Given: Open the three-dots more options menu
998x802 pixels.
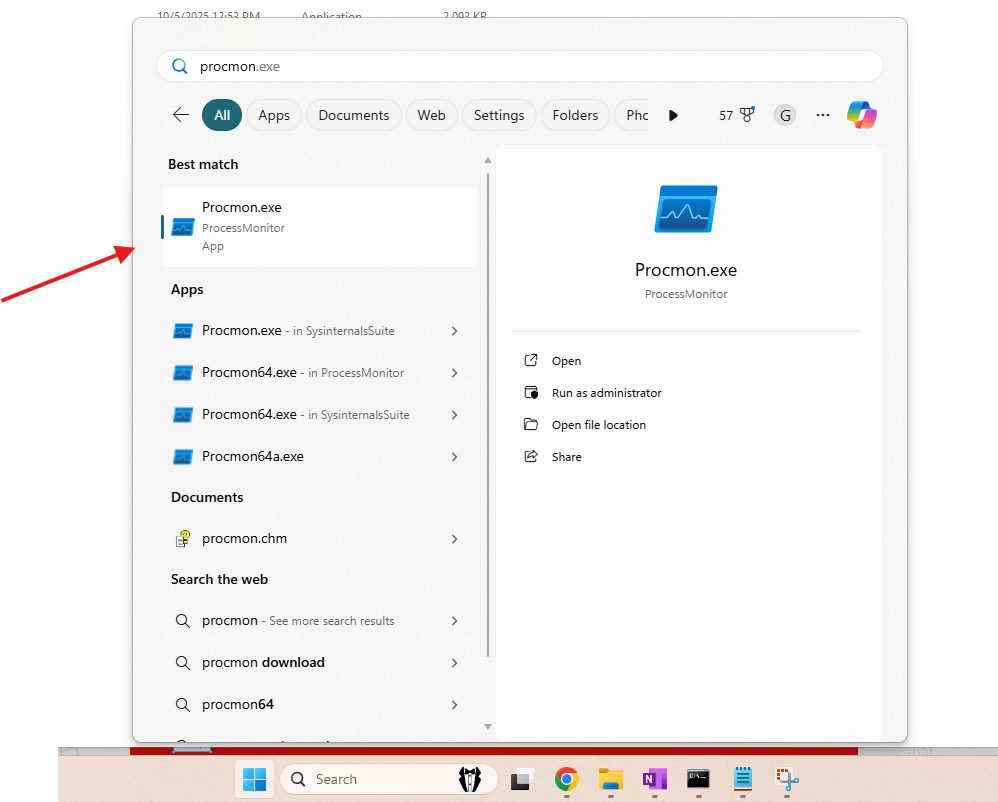Looking at the screenshot, I should click(823, 115).
